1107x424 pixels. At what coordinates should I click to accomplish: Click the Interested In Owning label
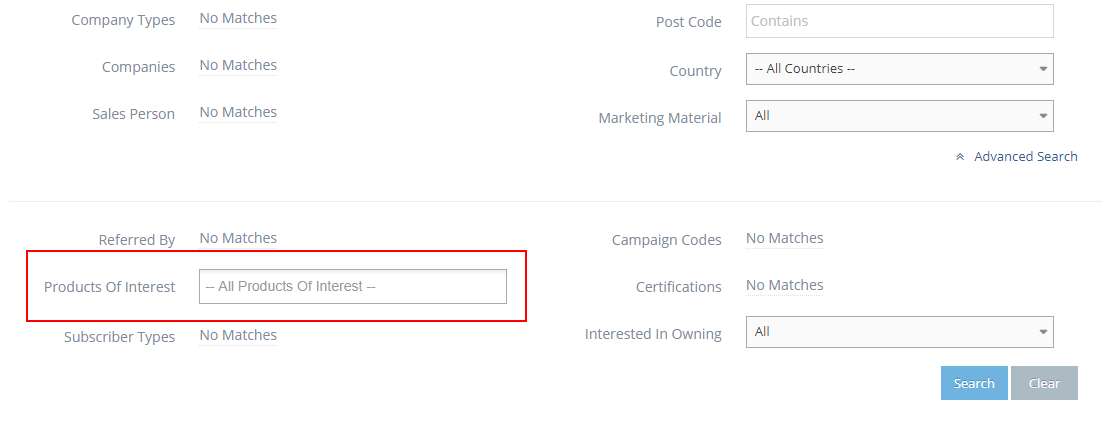[x=653, y=334]
